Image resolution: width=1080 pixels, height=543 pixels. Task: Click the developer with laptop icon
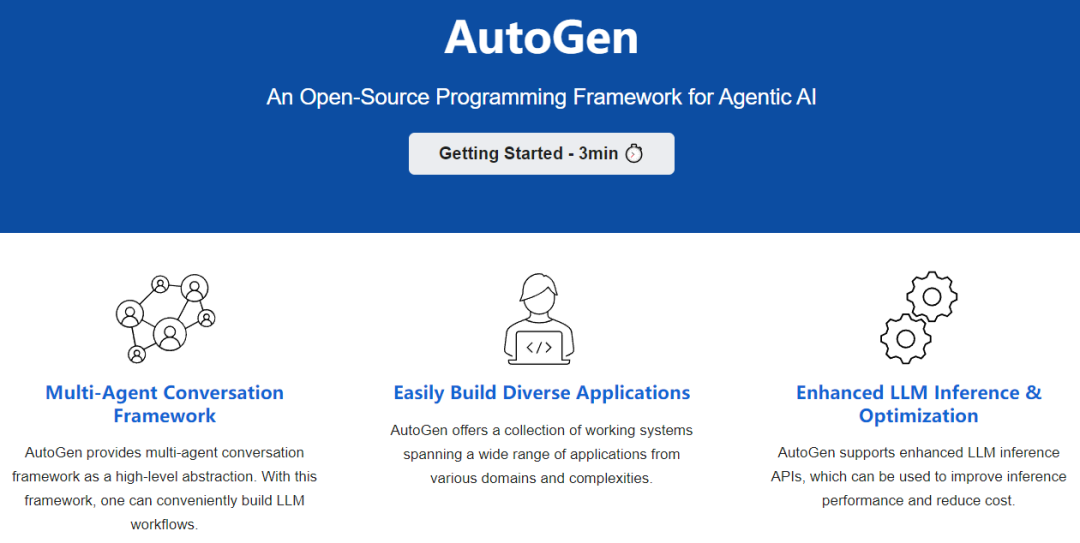tap(539, 318)
